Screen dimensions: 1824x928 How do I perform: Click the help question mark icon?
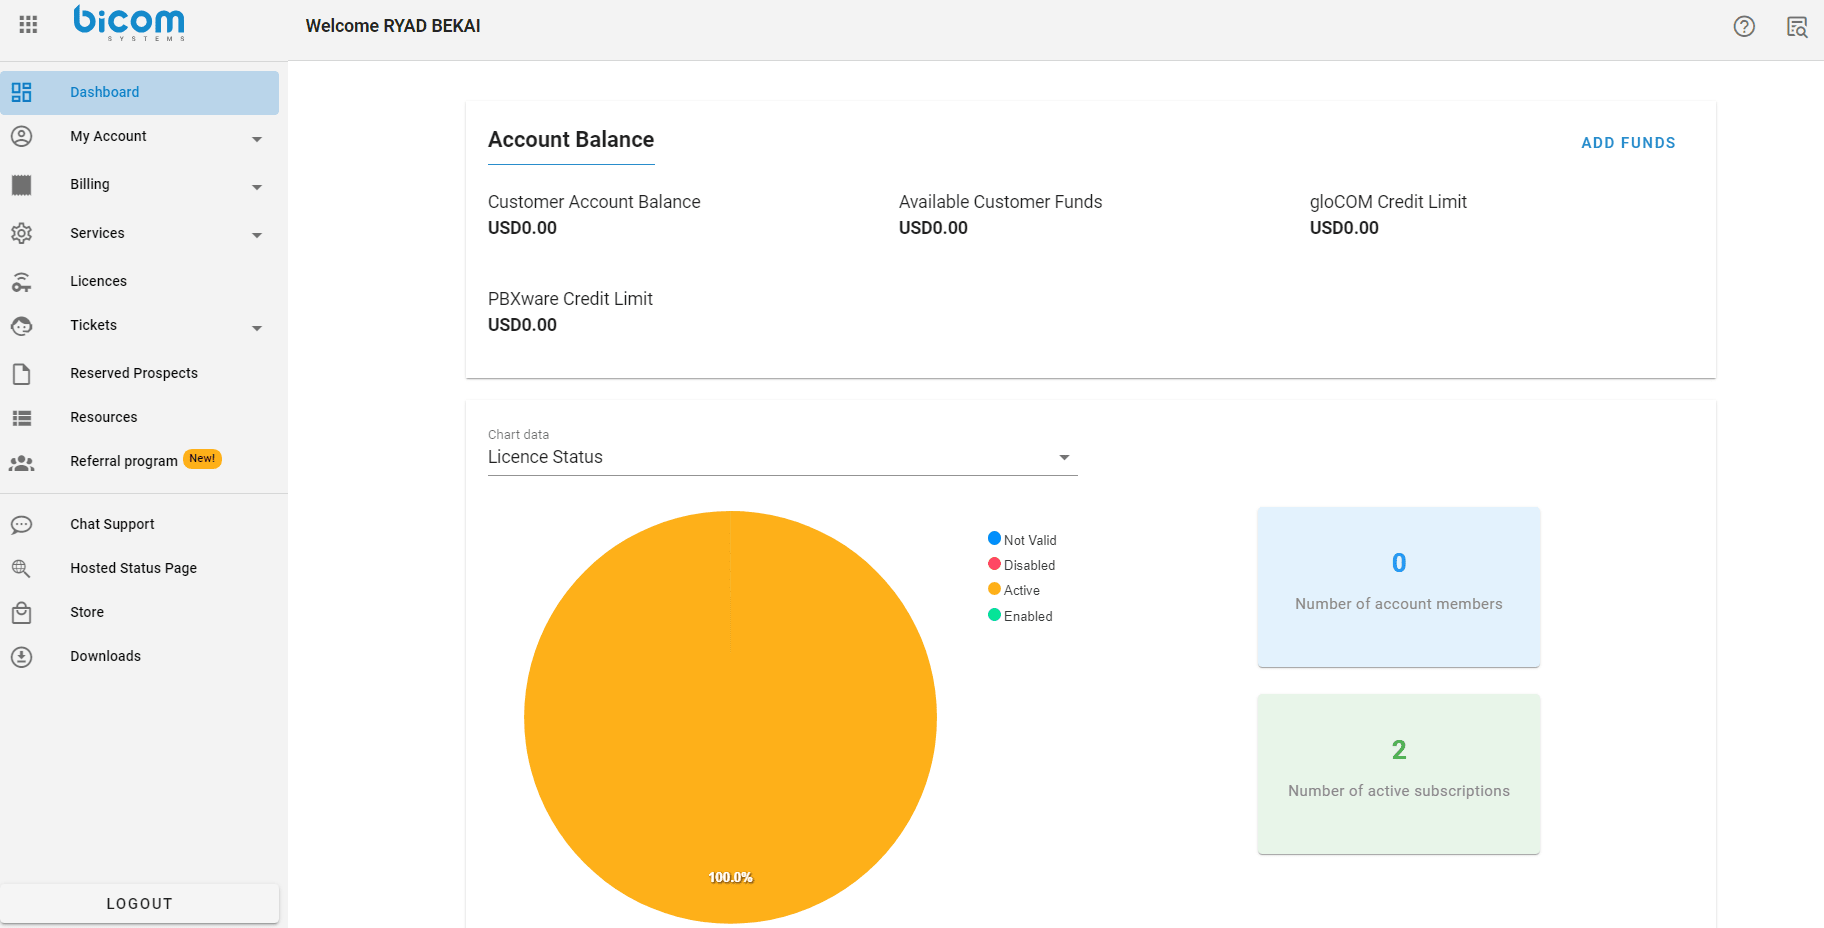point(1744,27)
